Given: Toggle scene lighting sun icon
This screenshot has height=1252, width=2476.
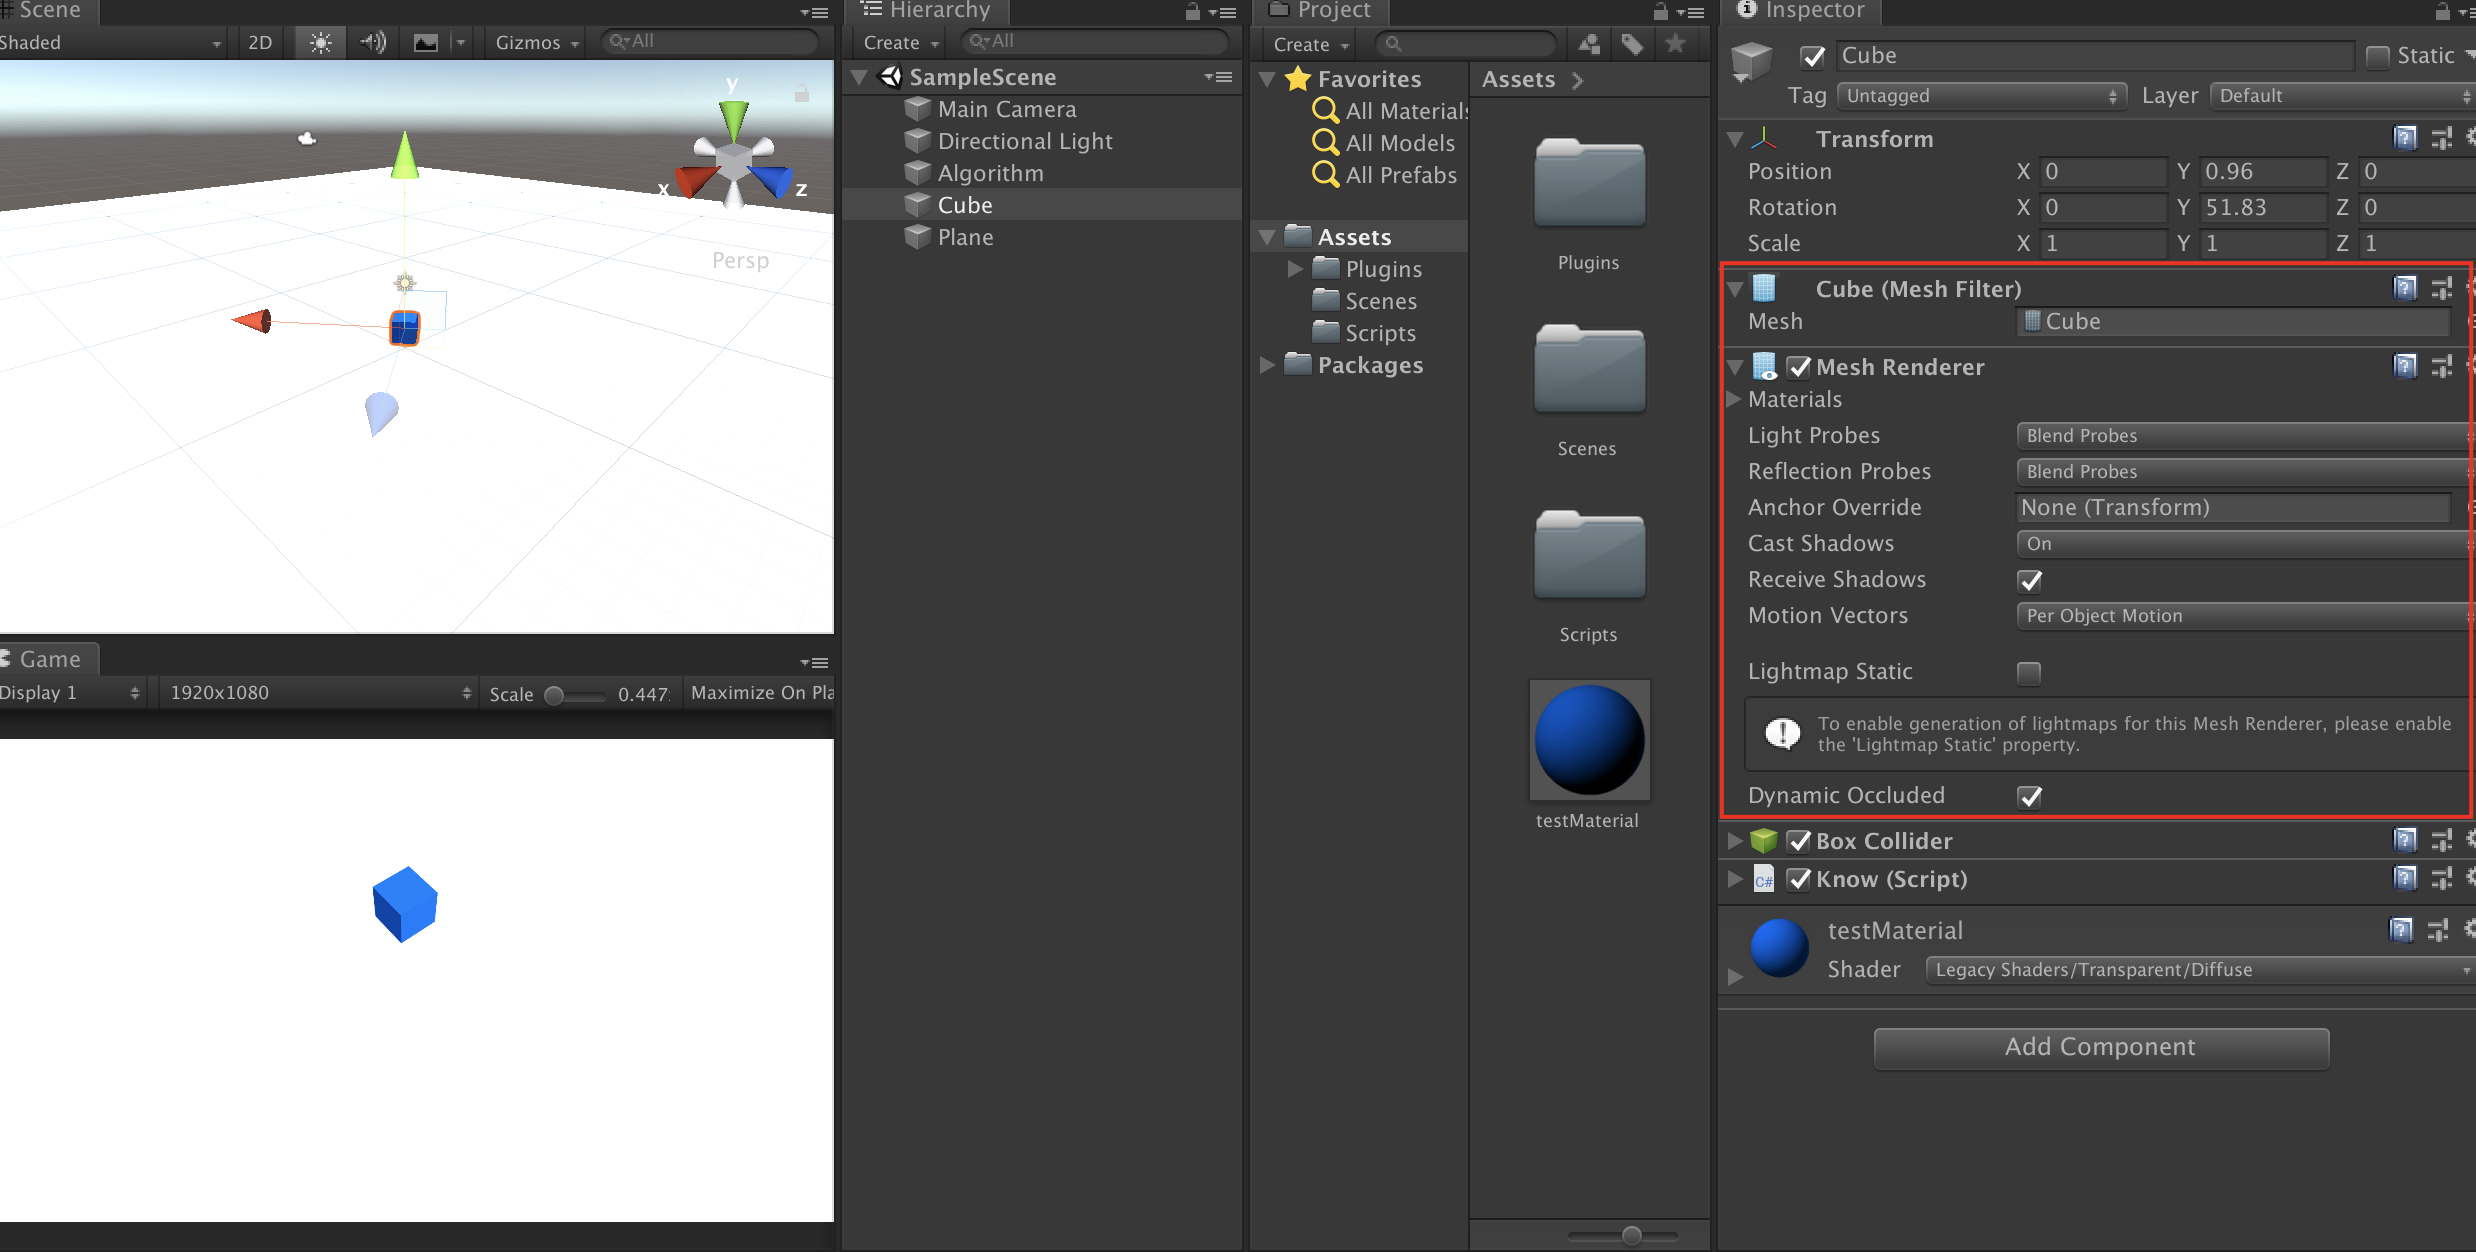Looking at the screenshot, I should click(x=320, y=43).
